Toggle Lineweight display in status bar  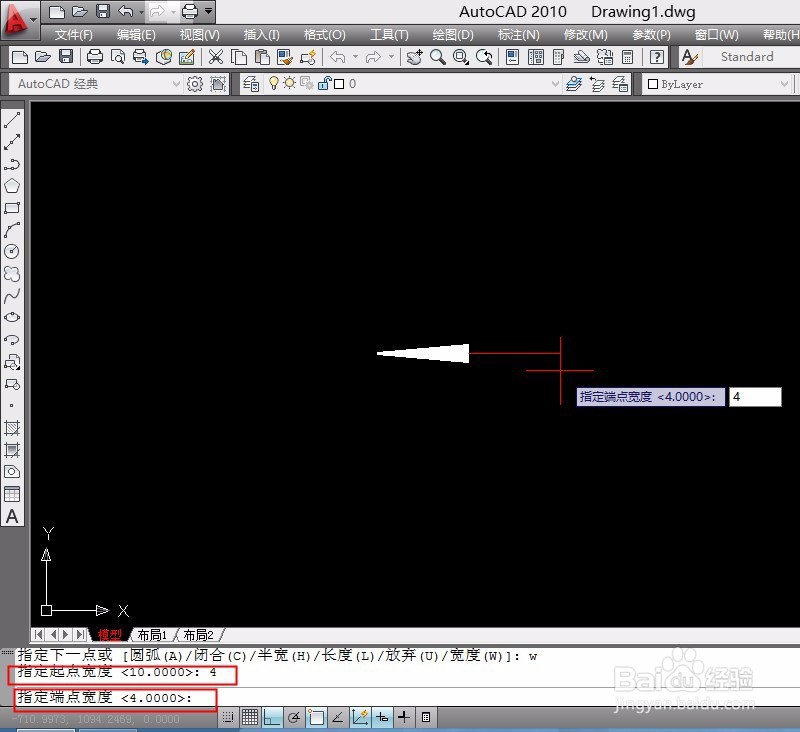coord(404,717)
